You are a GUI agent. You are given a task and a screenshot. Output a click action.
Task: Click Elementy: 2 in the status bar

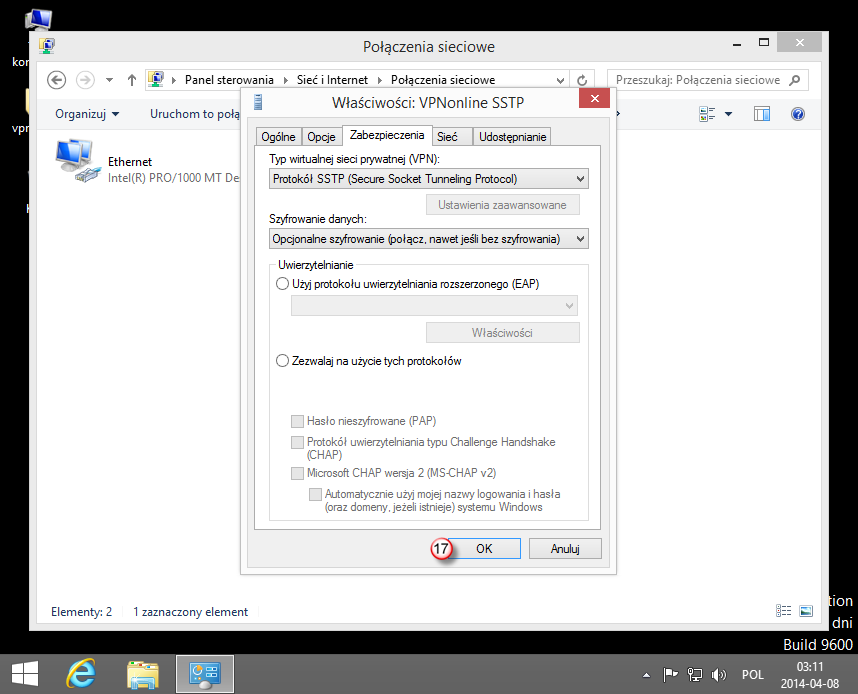(82, 612)
